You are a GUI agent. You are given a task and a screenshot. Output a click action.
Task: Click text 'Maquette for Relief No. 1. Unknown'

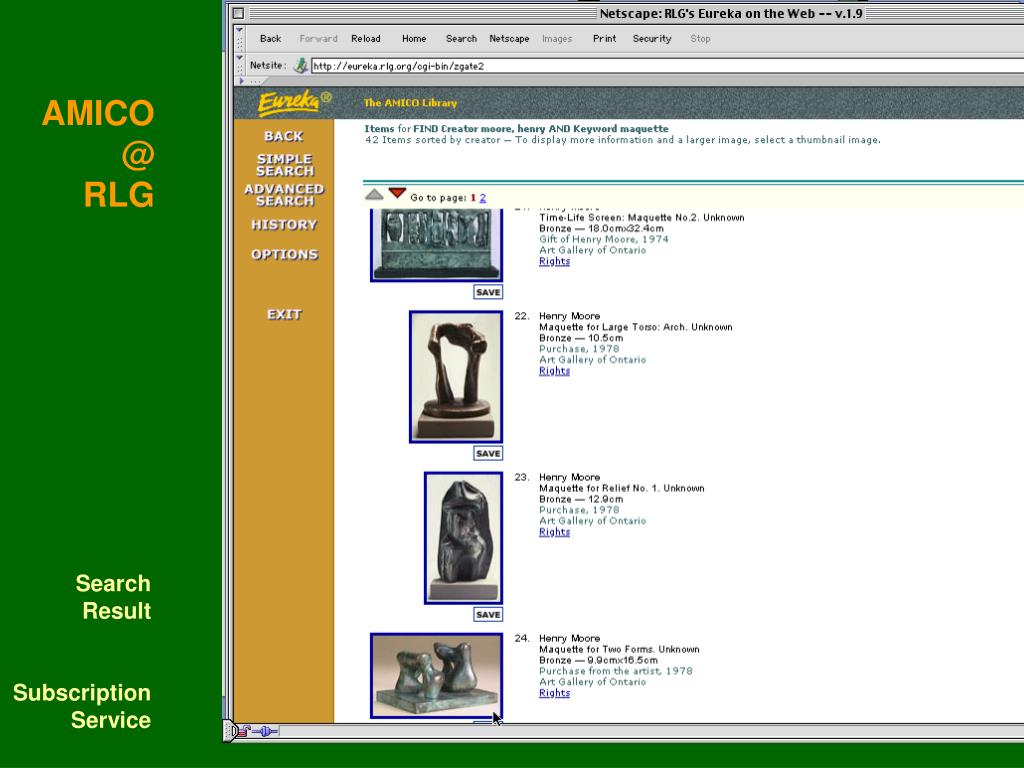[x=622, y=488]
